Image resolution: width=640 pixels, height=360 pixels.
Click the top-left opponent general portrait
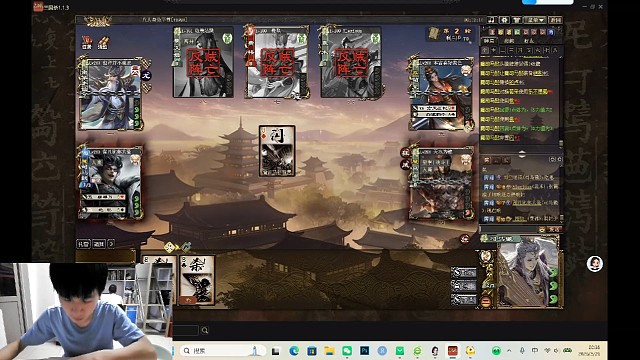110,94
